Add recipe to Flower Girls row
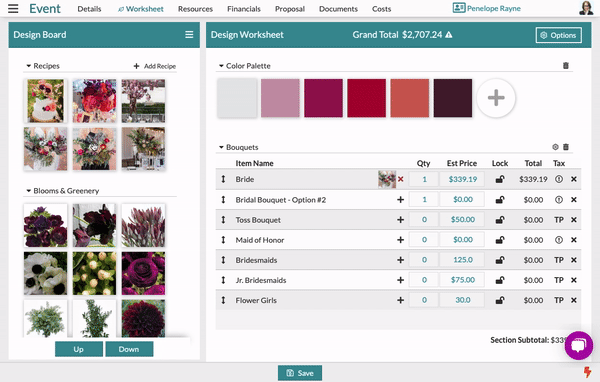Image resolution: width=600 pixels, height=382 pixels. click(400, 300)
